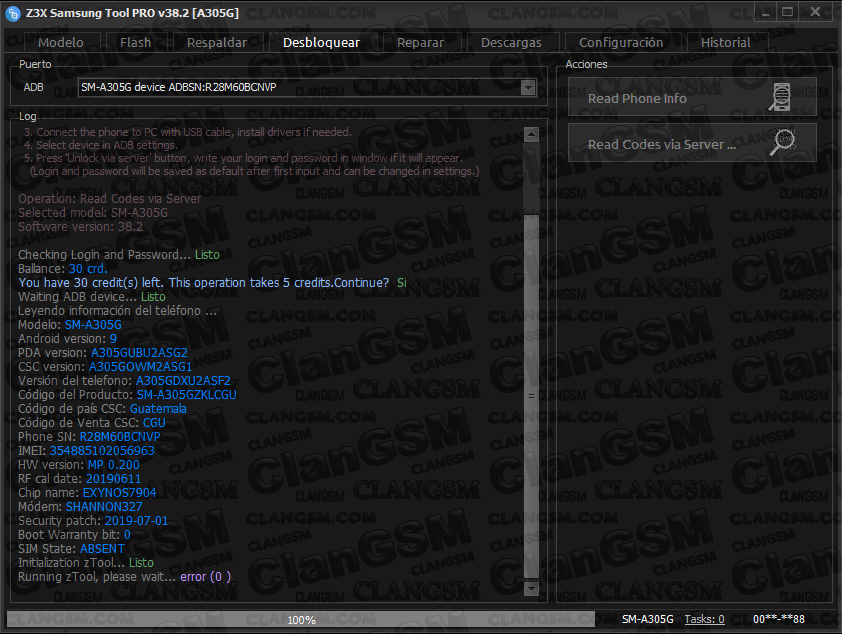Click CSC version A305GOWM2ASG1
Viewport: 842px width, 635px height.
[x=140, y=367]
